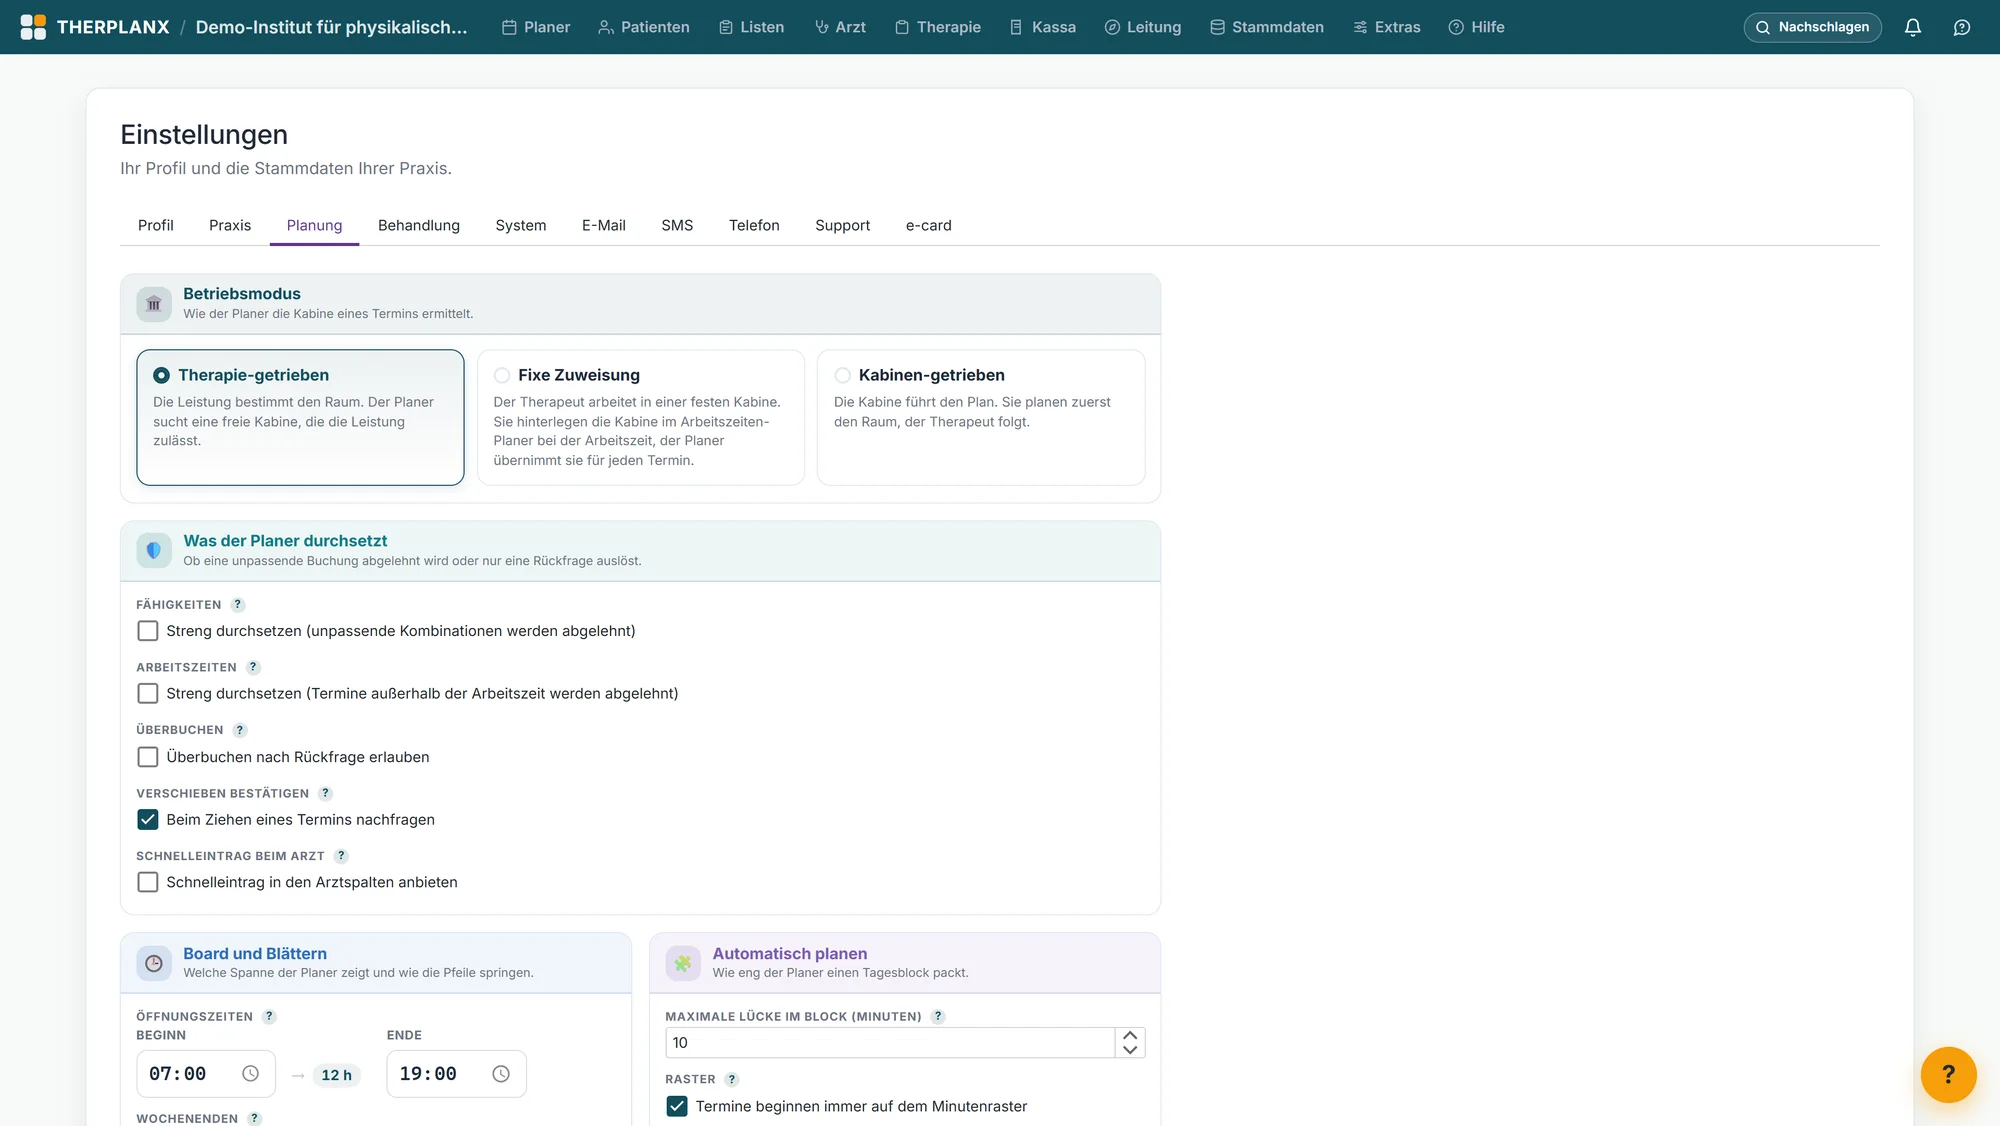2000x1126 pixels.
Task: Click help icon next to Öffnungszeiten
Action: click(269, 1017)
